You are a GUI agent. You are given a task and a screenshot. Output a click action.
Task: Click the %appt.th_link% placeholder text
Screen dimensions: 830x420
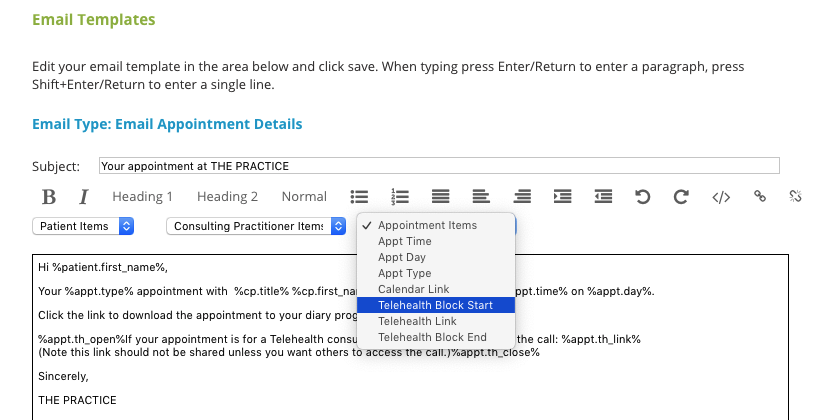pyautogui.click(x=601, y=339)
